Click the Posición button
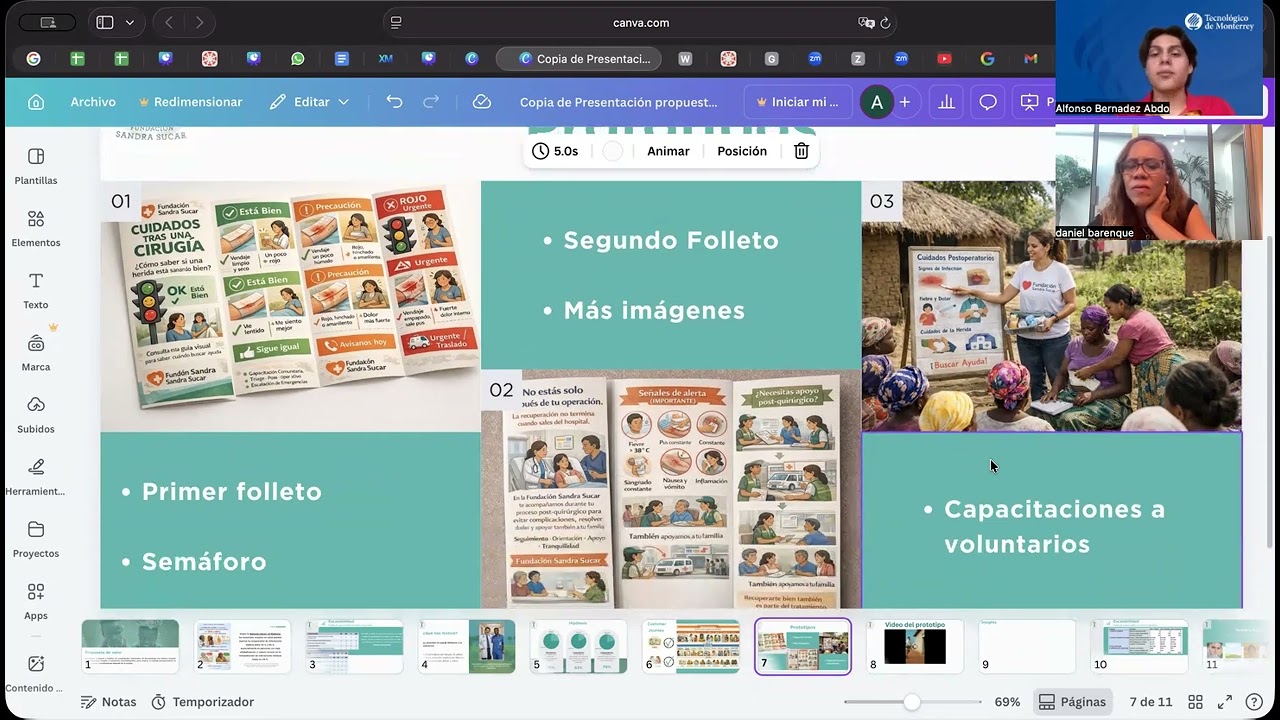 (742, 151)
